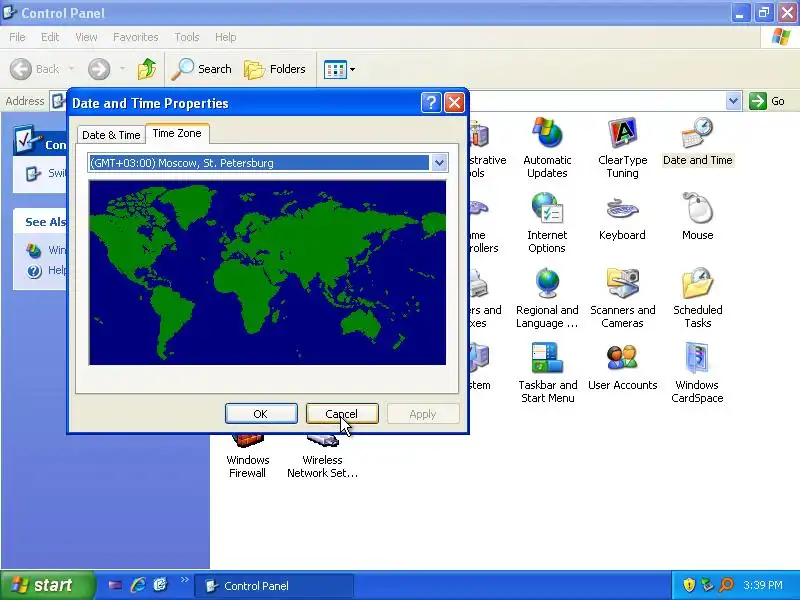Open the View menu

point(86,37)
